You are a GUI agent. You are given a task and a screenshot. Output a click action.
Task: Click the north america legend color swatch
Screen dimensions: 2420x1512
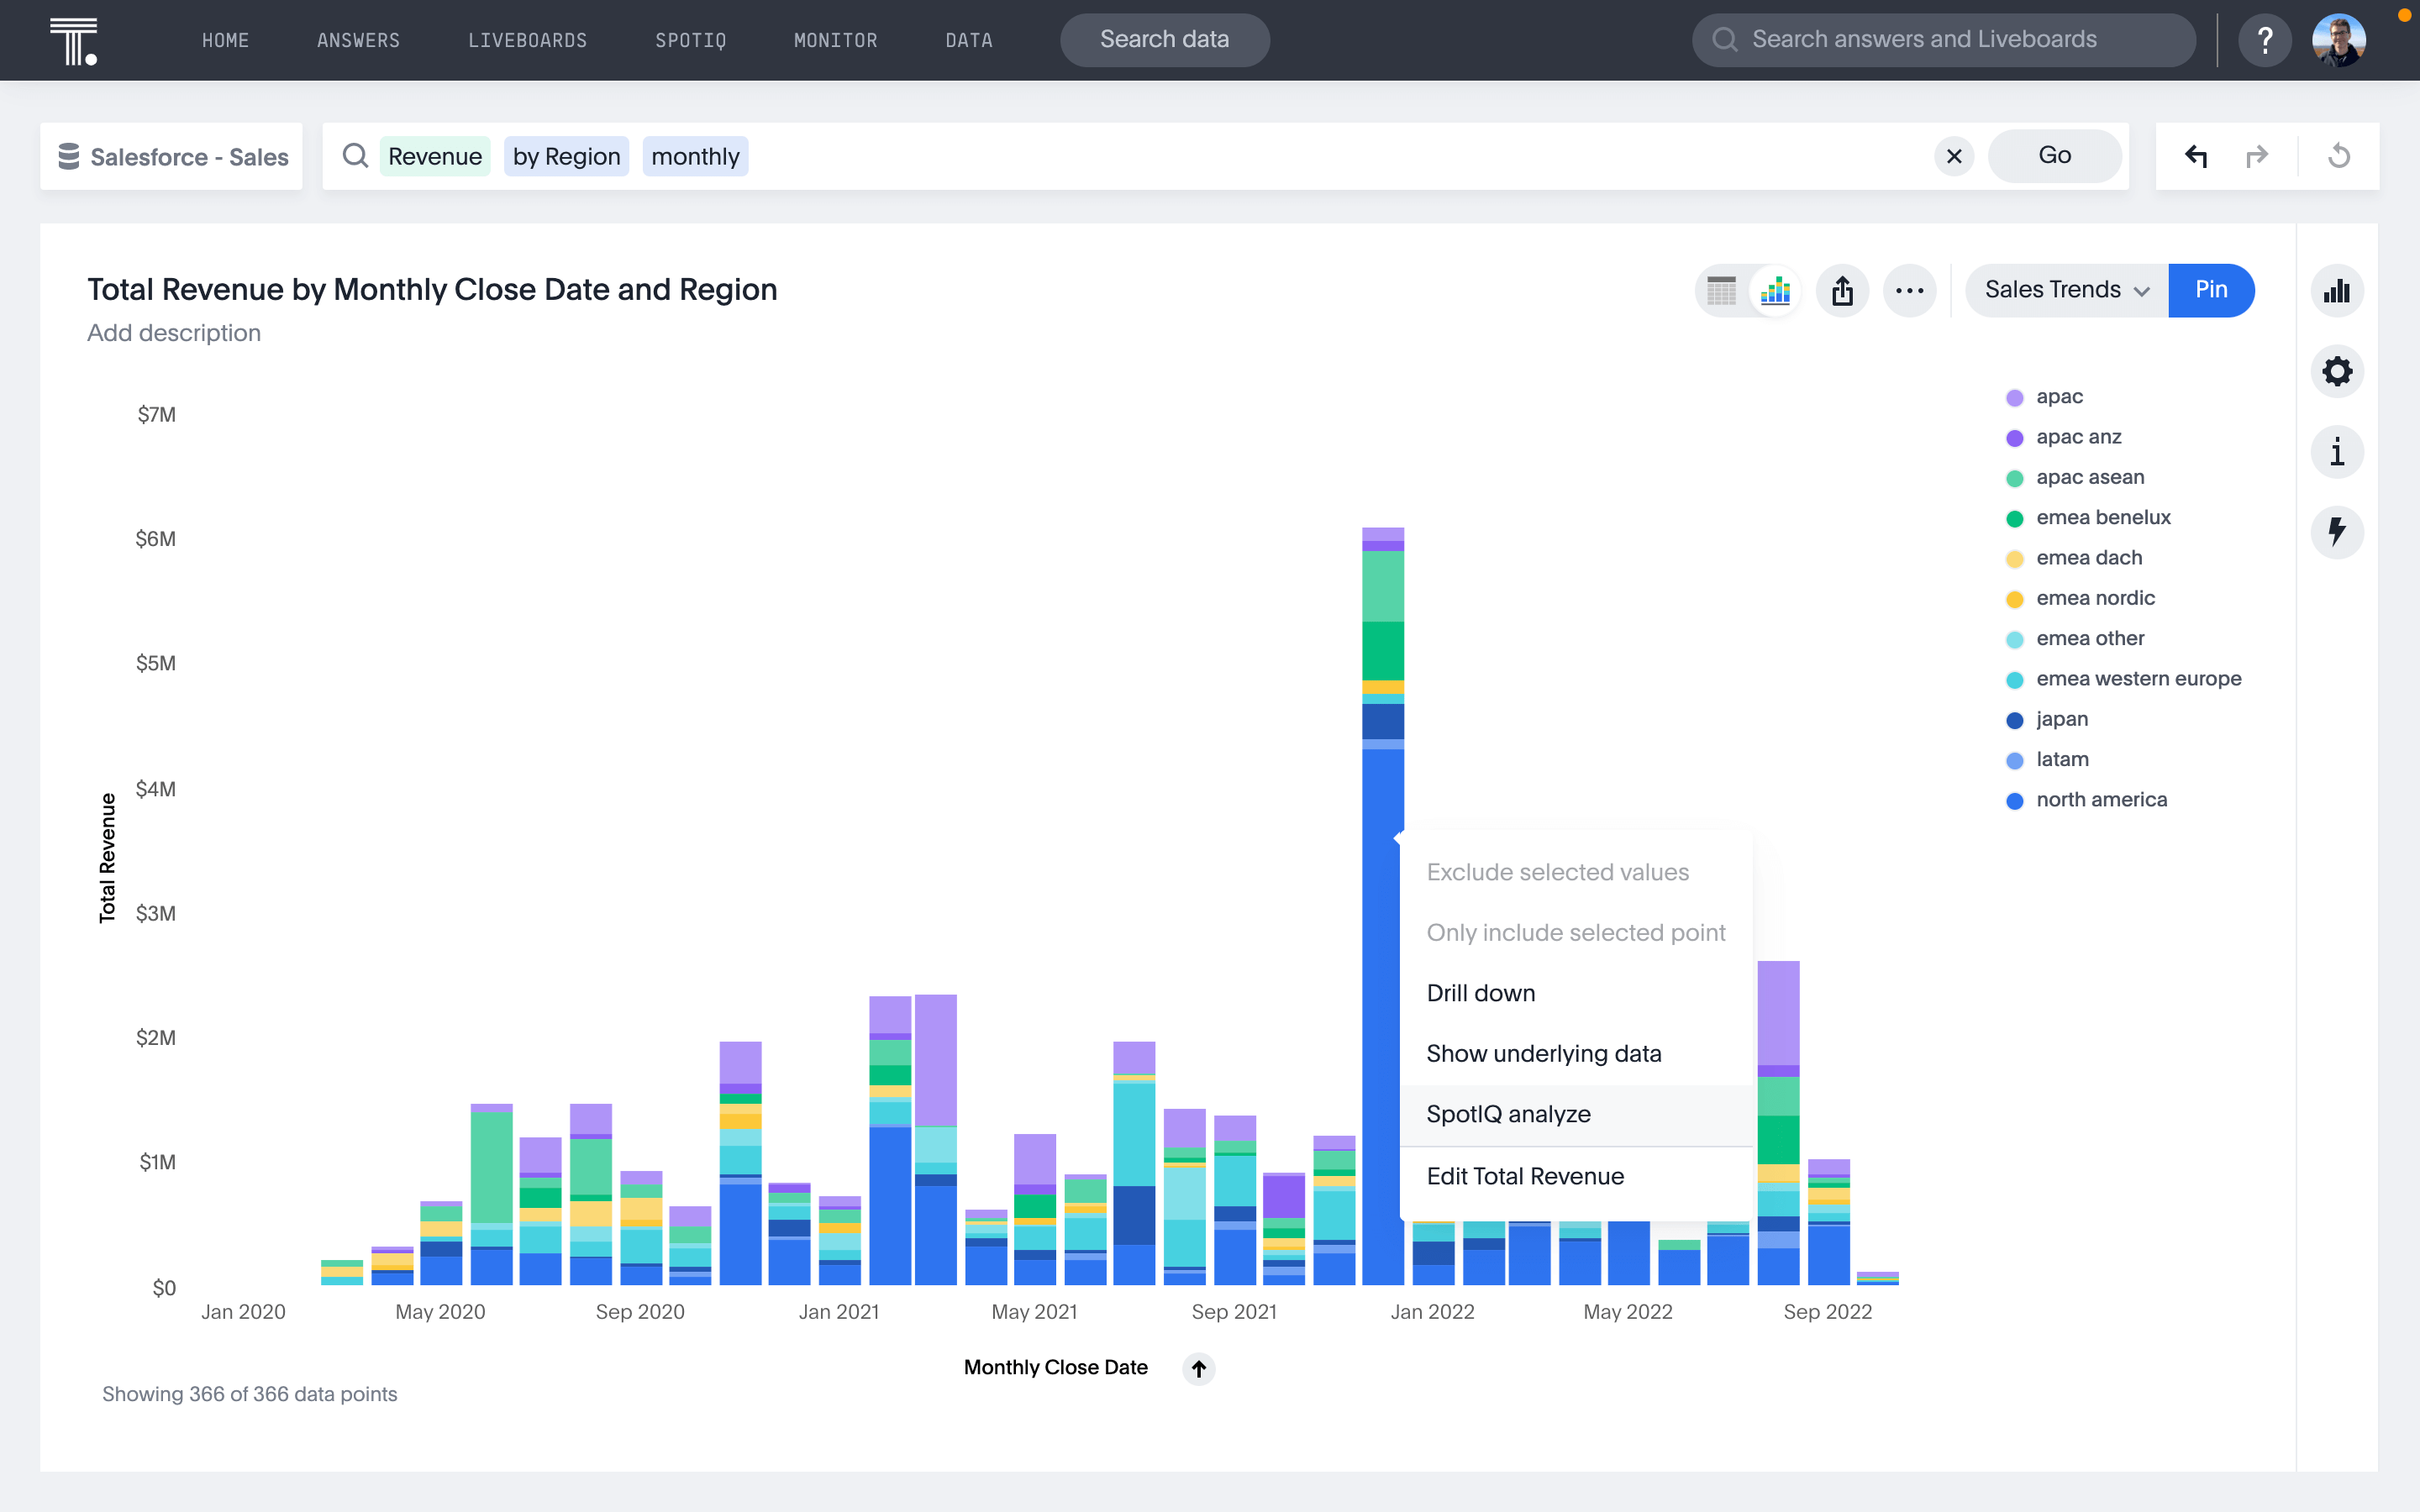click(x=2014, y=800)
